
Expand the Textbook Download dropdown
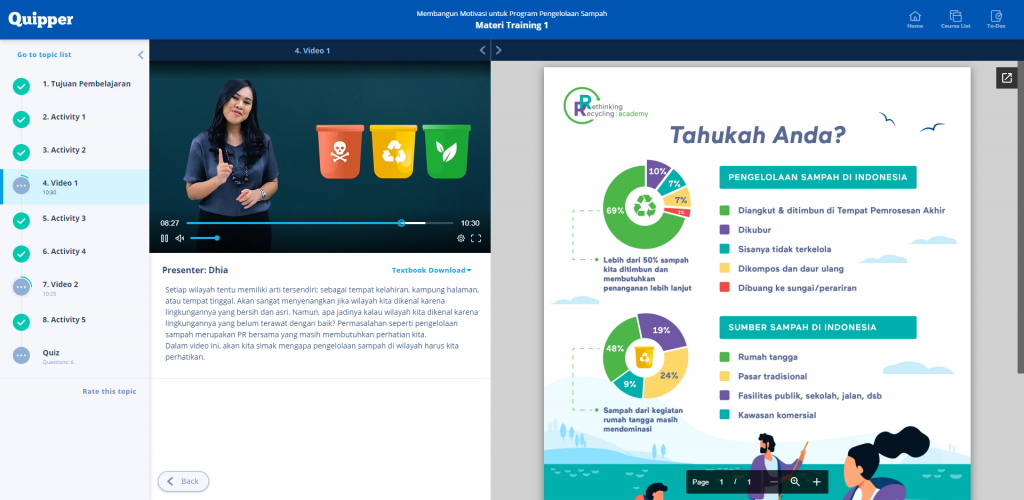(x=431, y=270)
